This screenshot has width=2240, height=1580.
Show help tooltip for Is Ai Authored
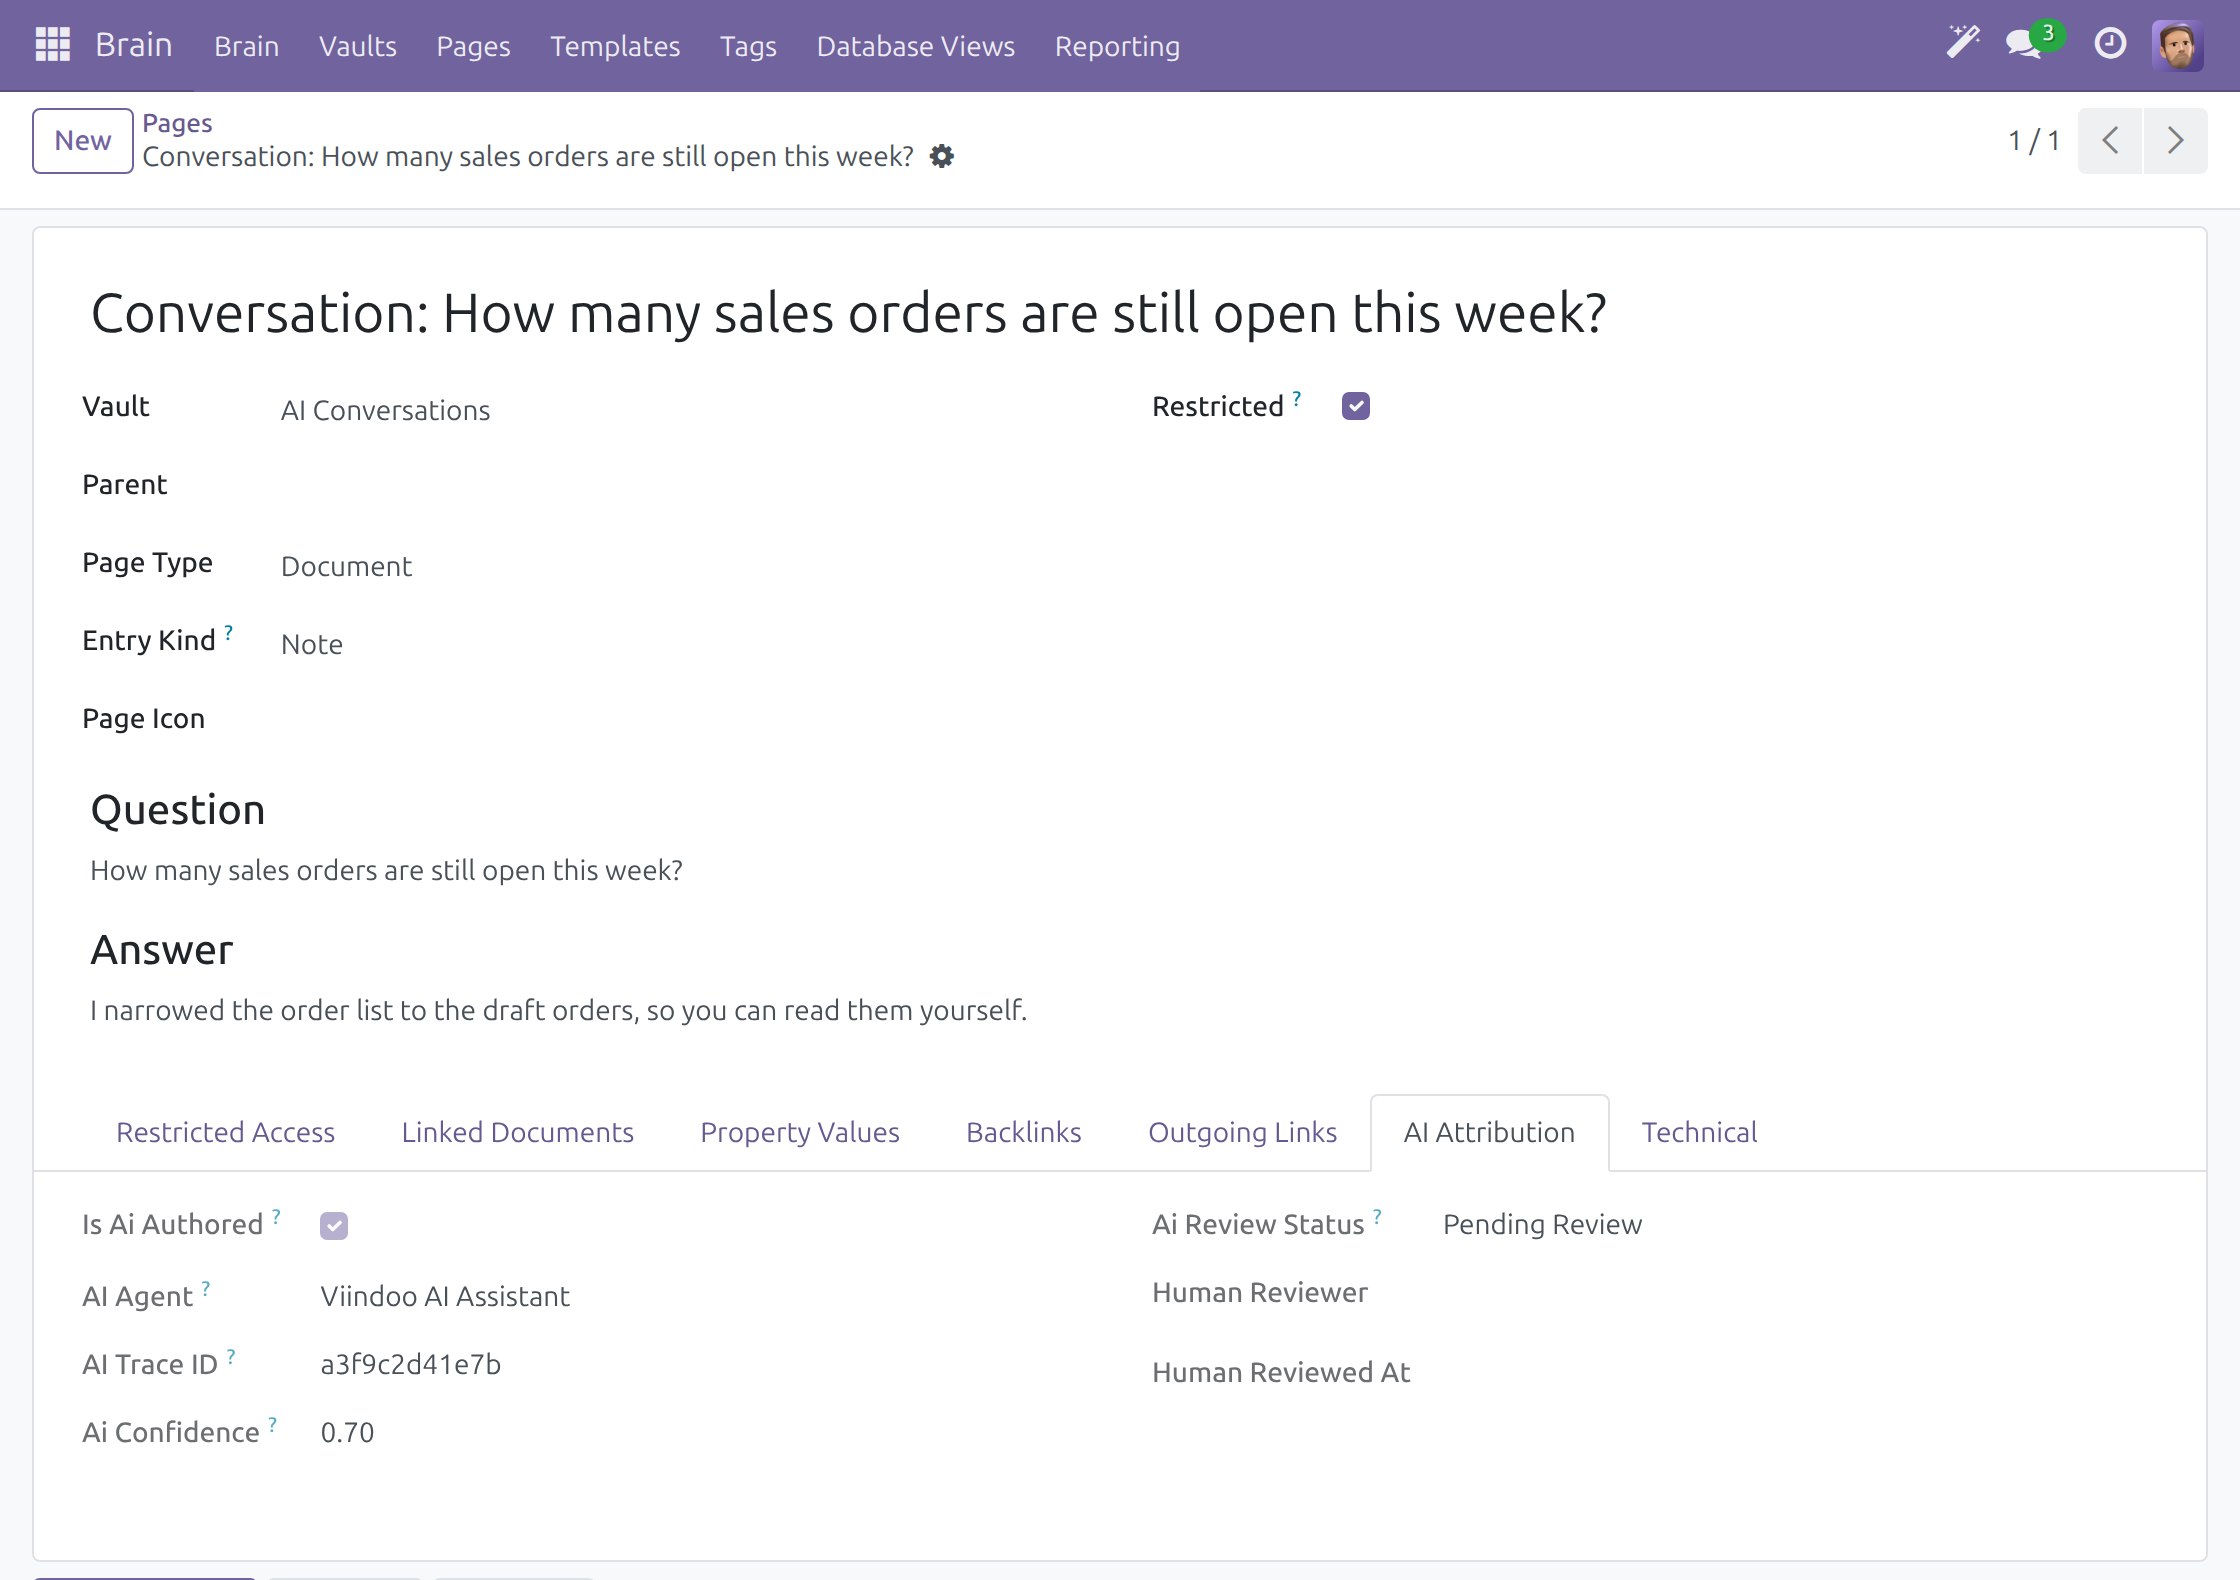[277, 1216]
